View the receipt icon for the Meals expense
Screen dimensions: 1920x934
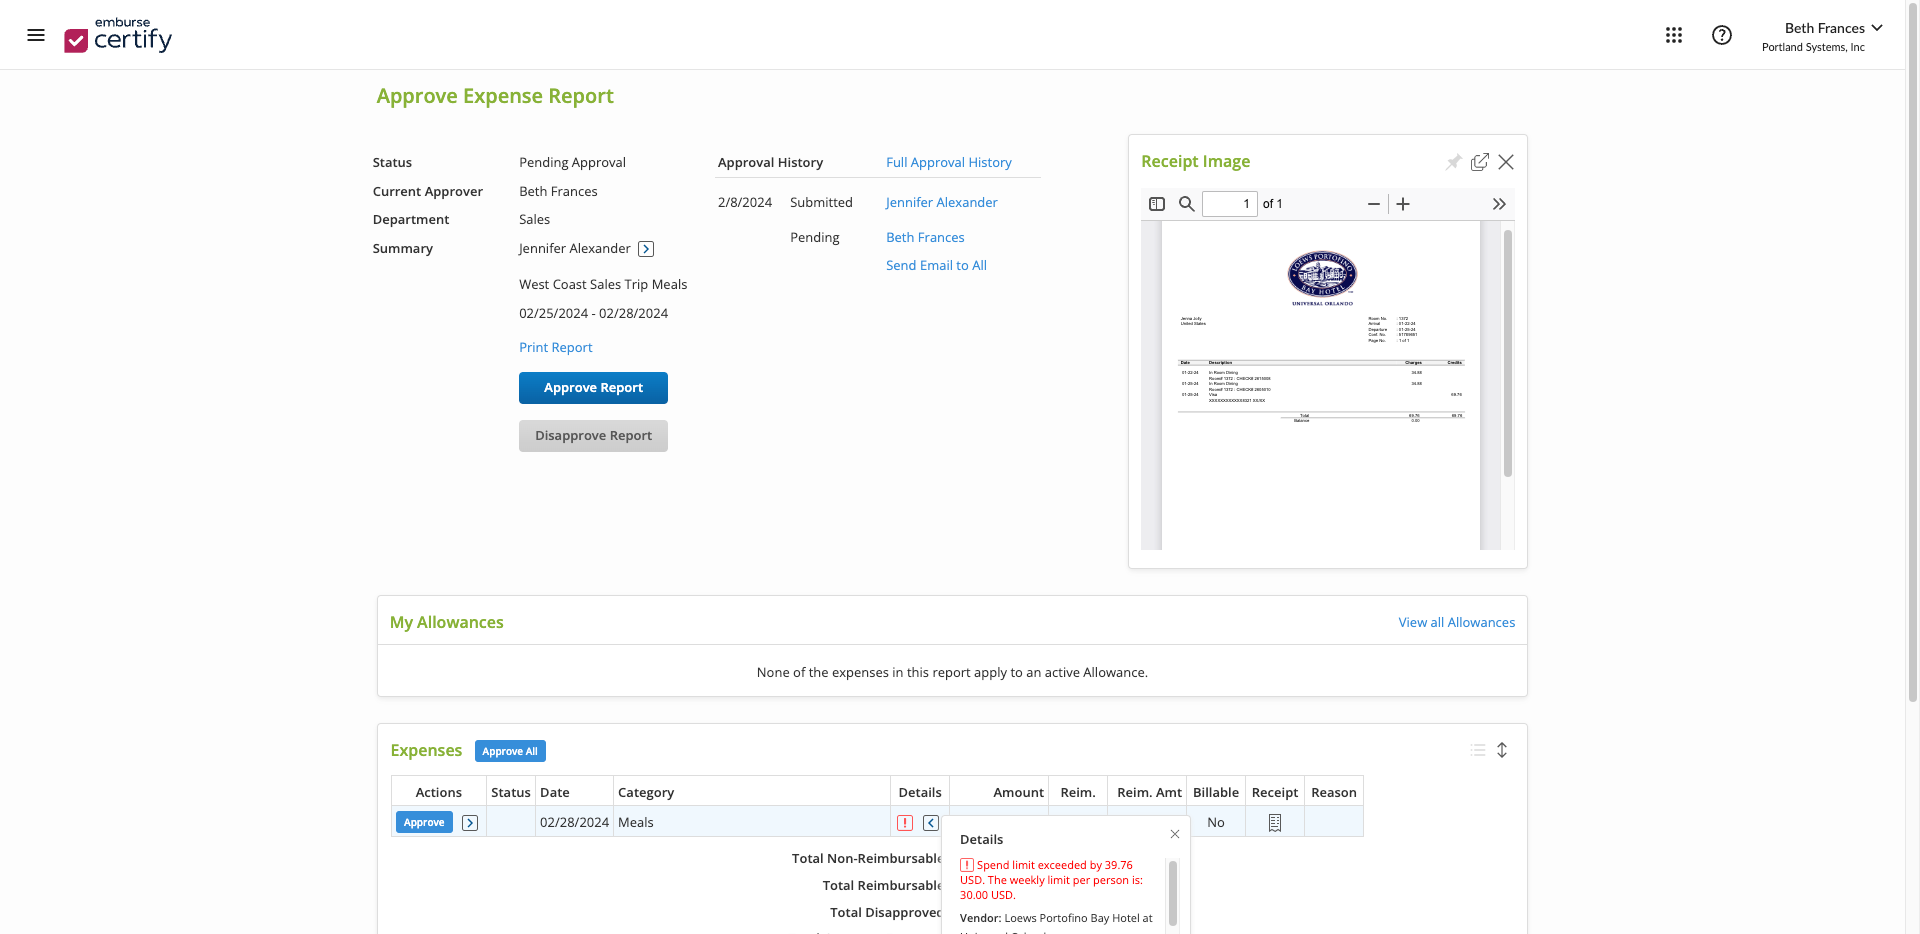click(1274, 822)
